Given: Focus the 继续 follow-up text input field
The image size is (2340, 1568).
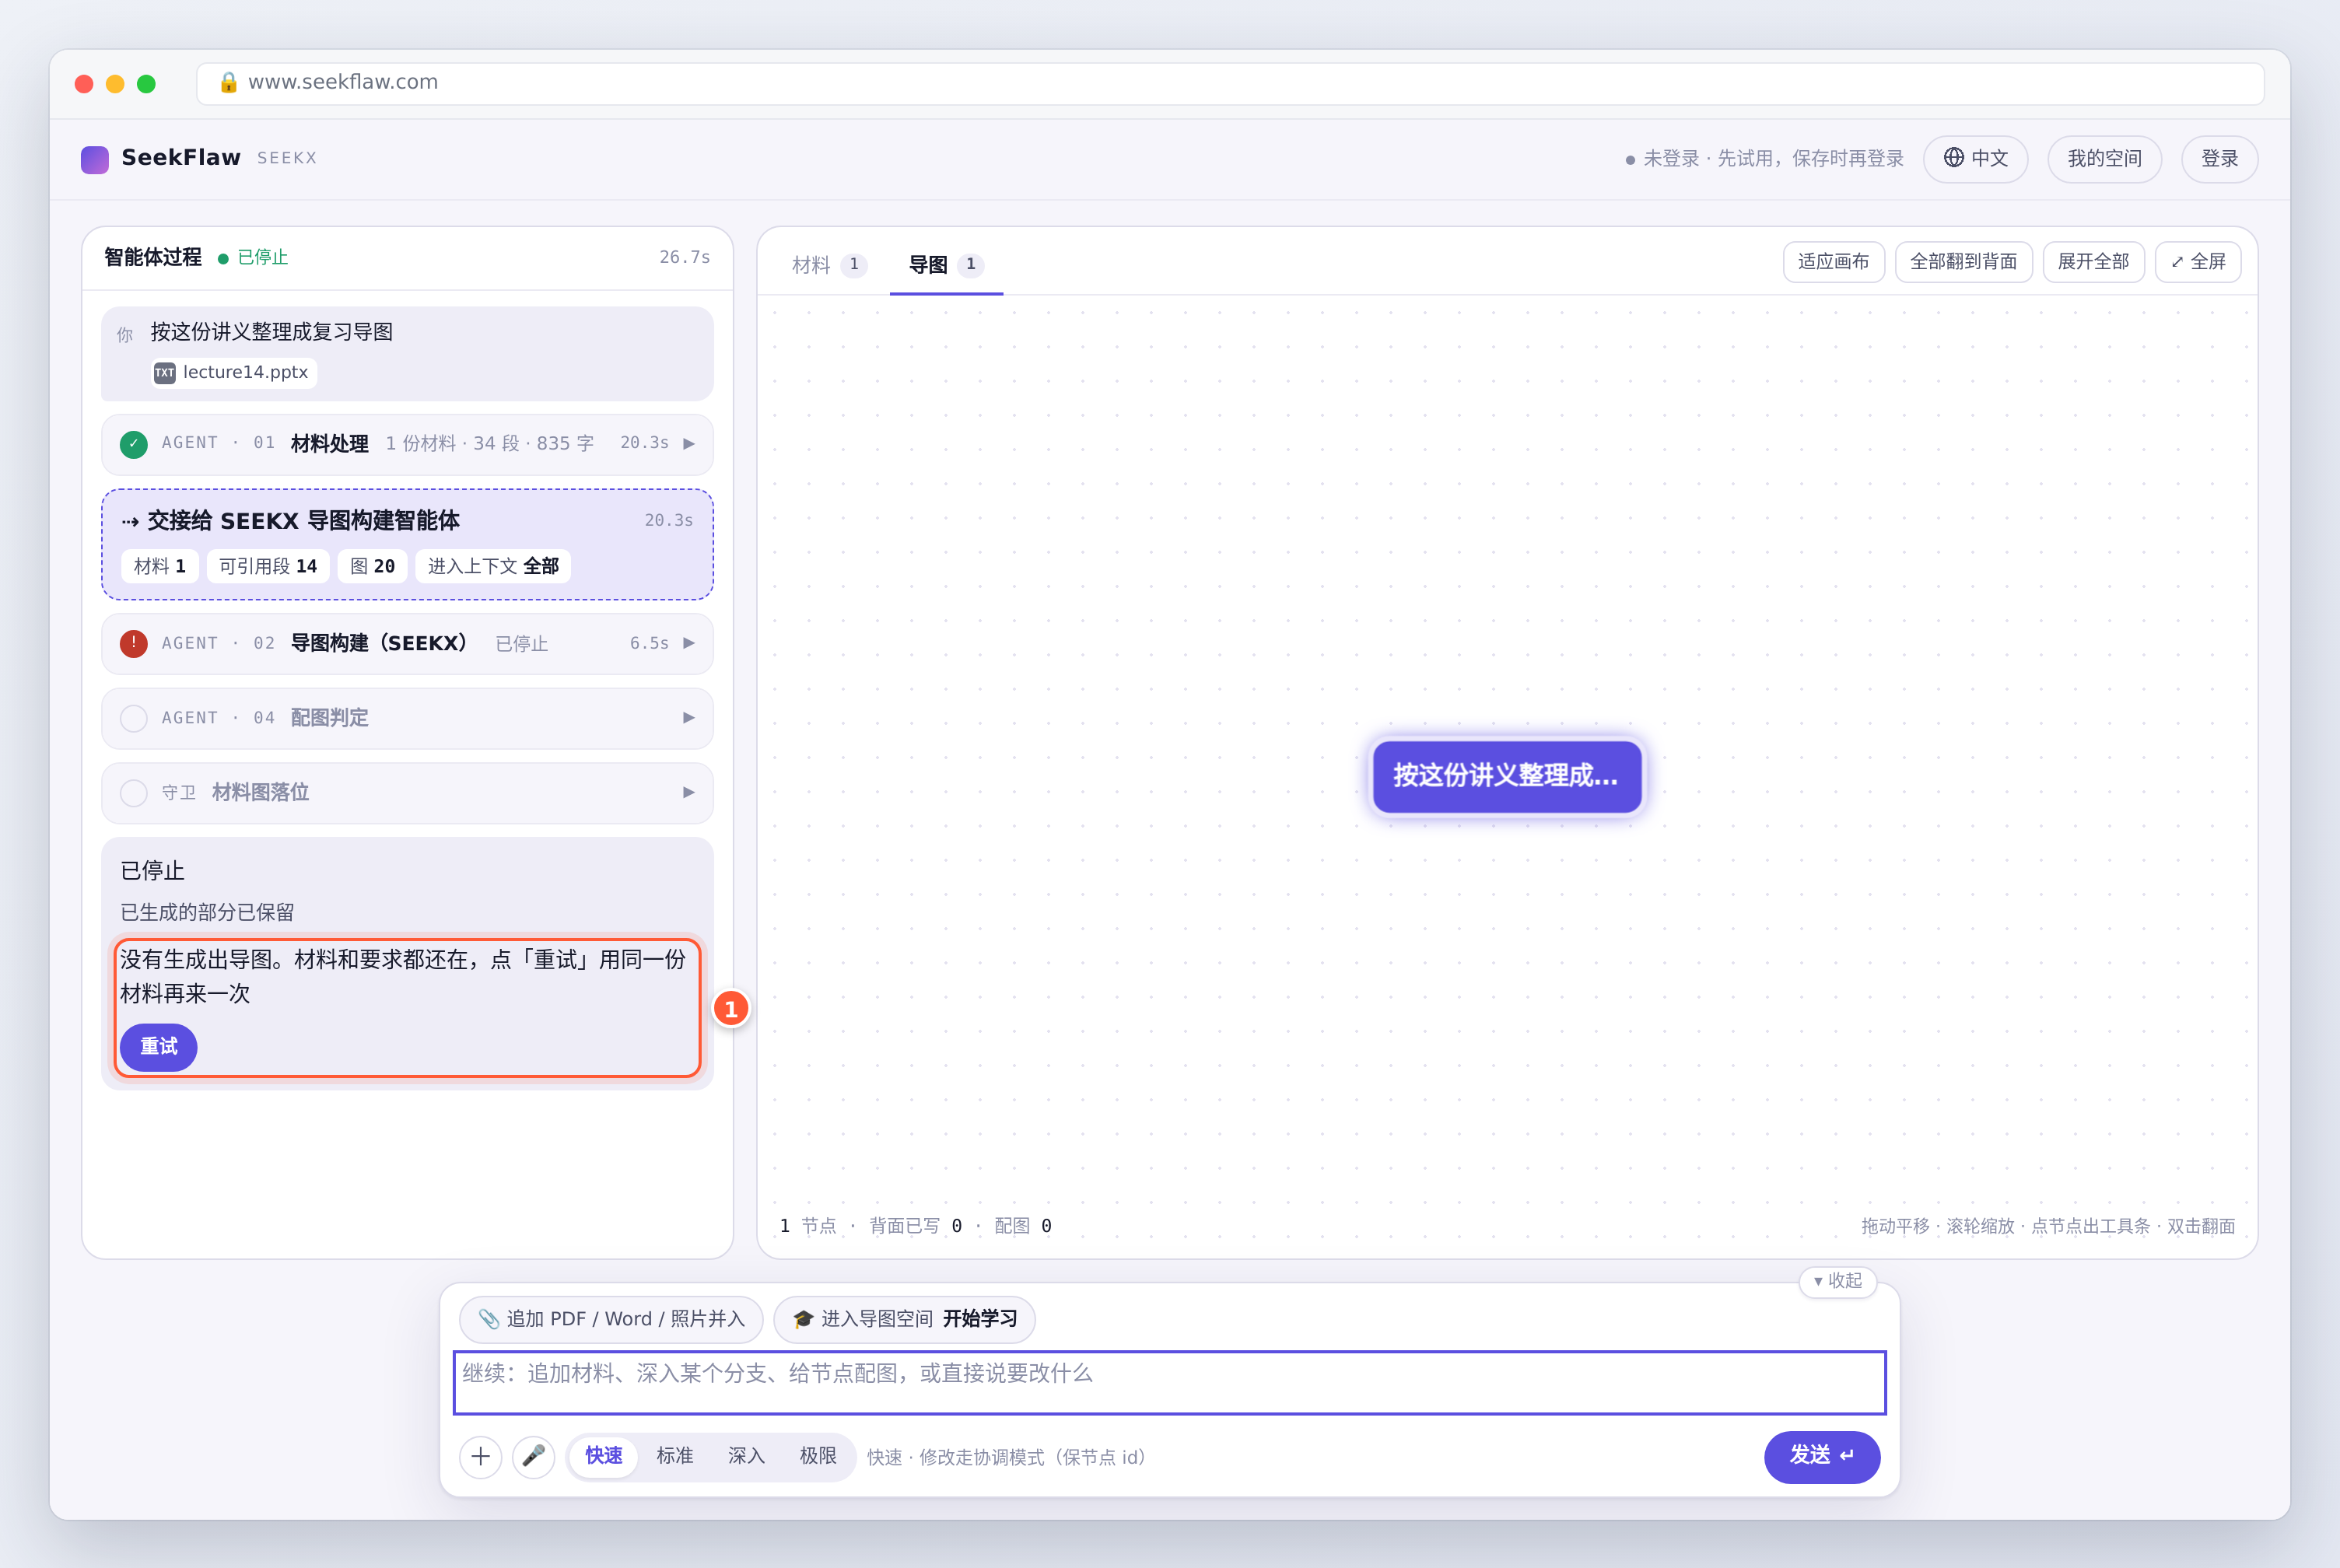Looking at the screenshot, I should (1169, 1383).
